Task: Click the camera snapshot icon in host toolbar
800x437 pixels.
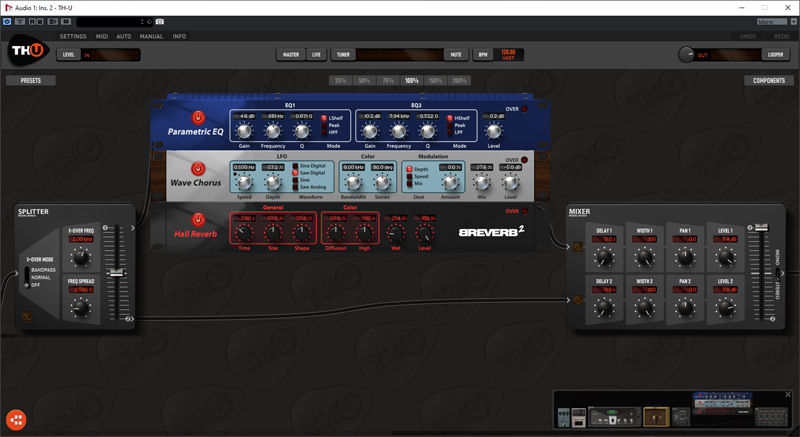Action: [x=159, y=21]
